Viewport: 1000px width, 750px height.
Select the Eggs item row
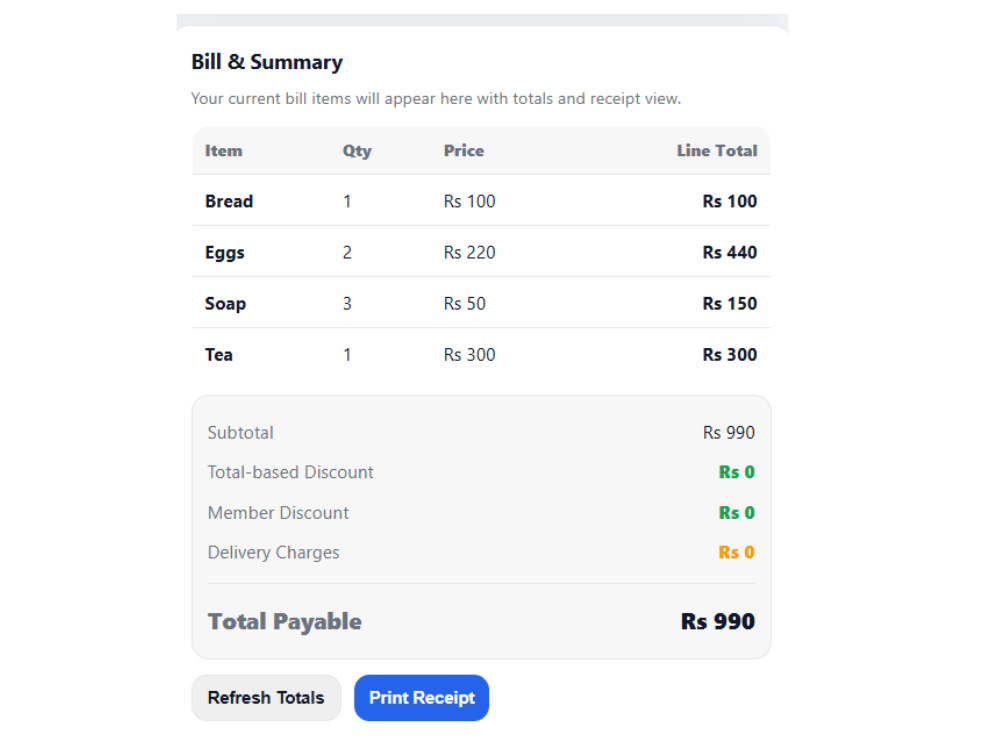point(481,252)
